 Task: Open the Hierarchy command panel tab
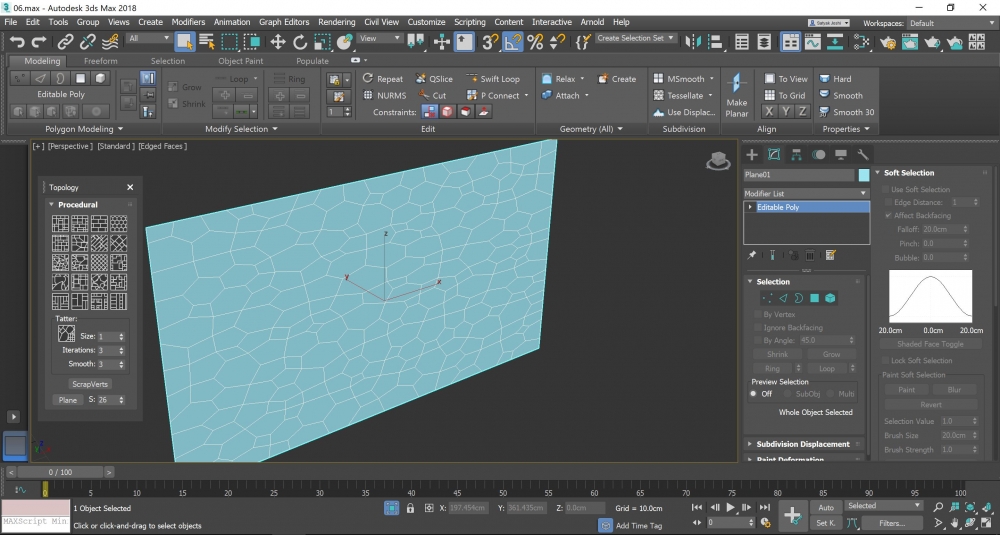point(796,155)
